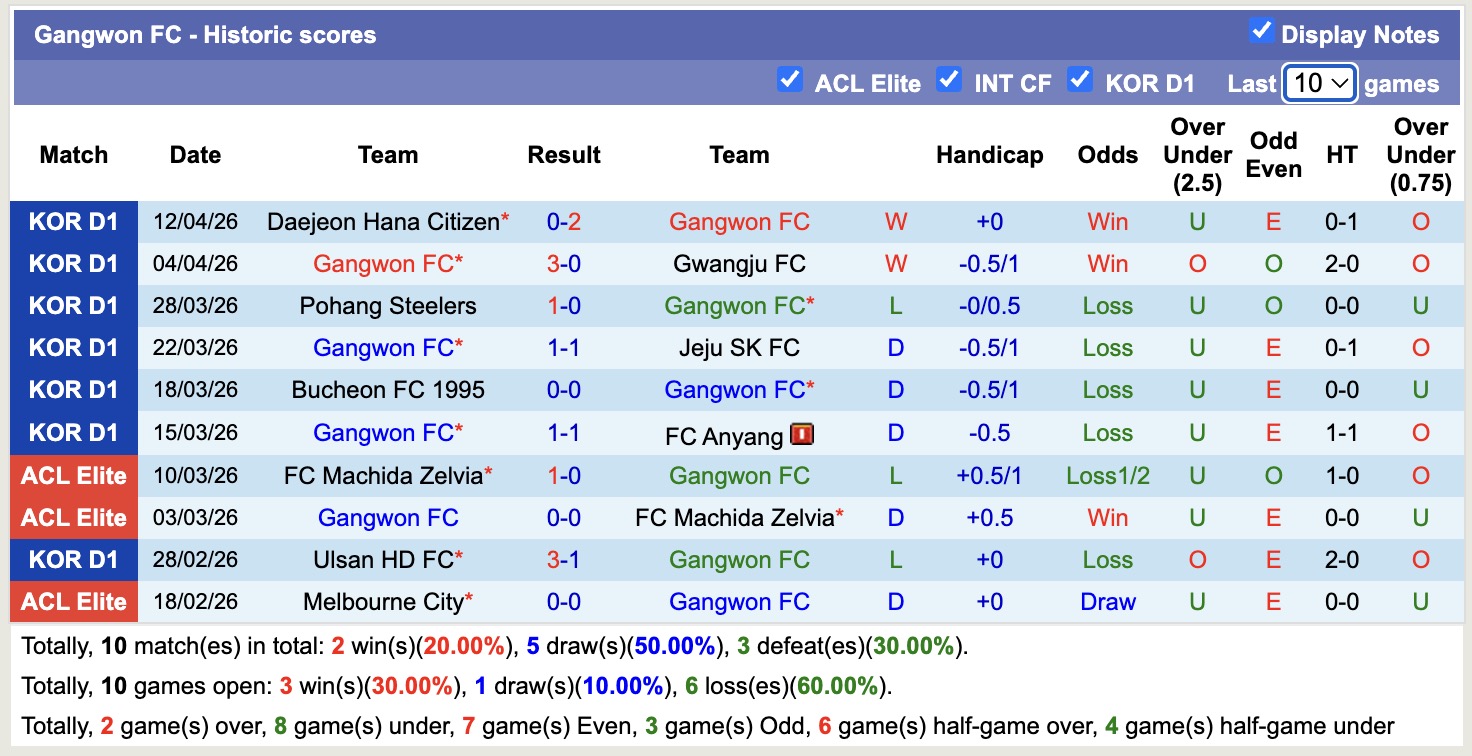Open the Ulsan HD FC team page
The height and width of the screenshot is (756, 1472).
388,559
